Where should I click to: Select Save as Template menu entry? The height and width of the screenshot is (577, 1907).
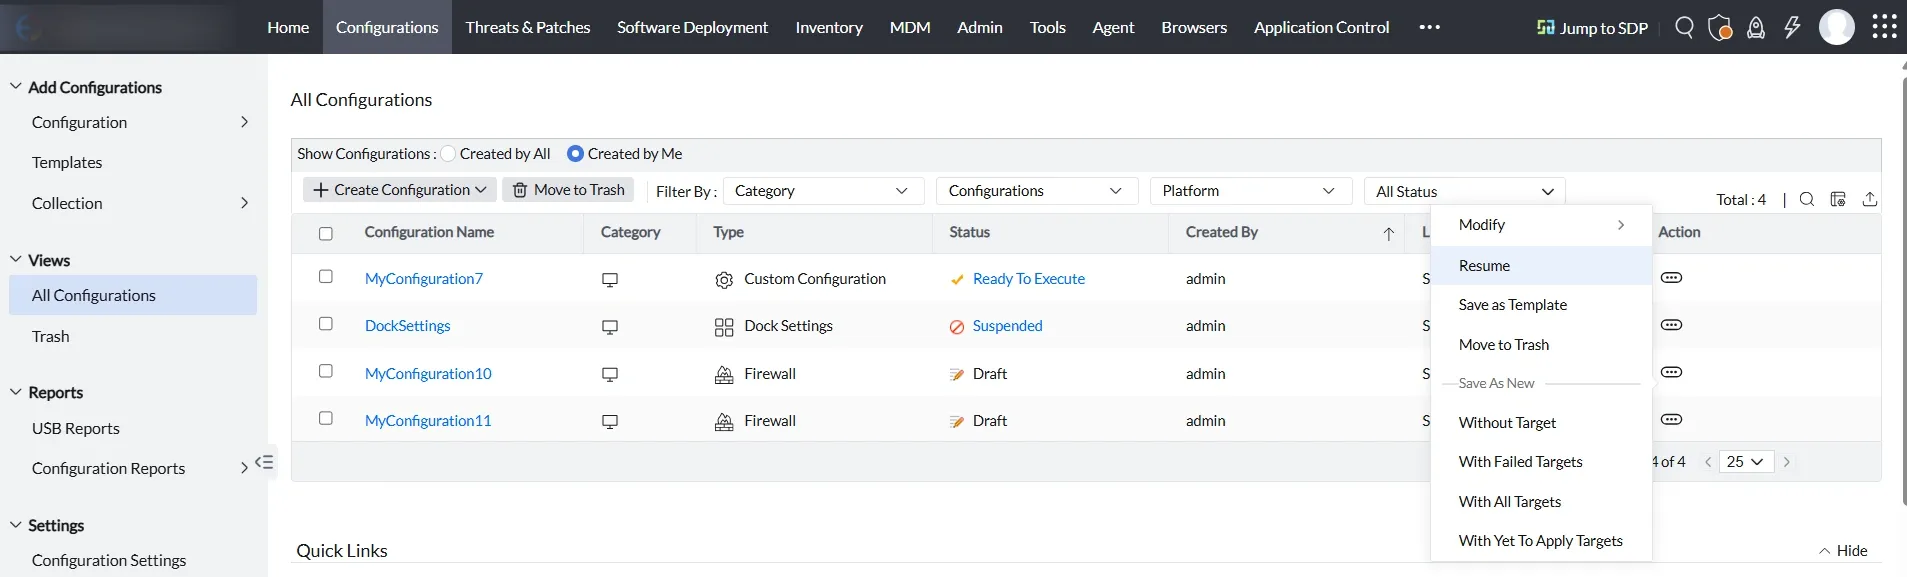1541,305
